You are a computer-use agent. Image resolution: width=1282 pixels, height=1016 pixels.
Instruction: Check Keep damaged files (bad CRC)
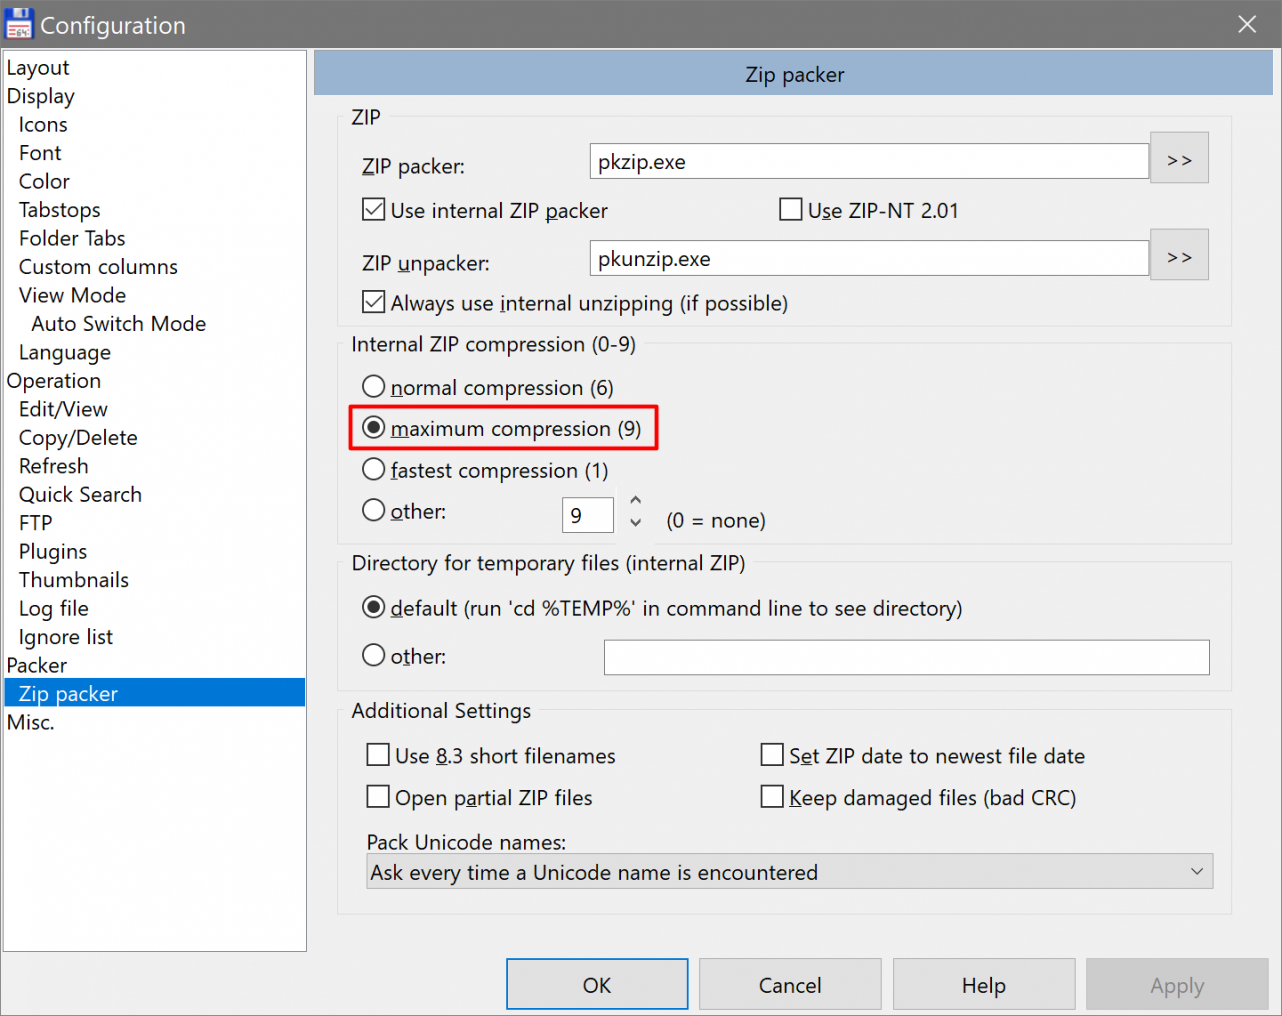tap(772, 797)
